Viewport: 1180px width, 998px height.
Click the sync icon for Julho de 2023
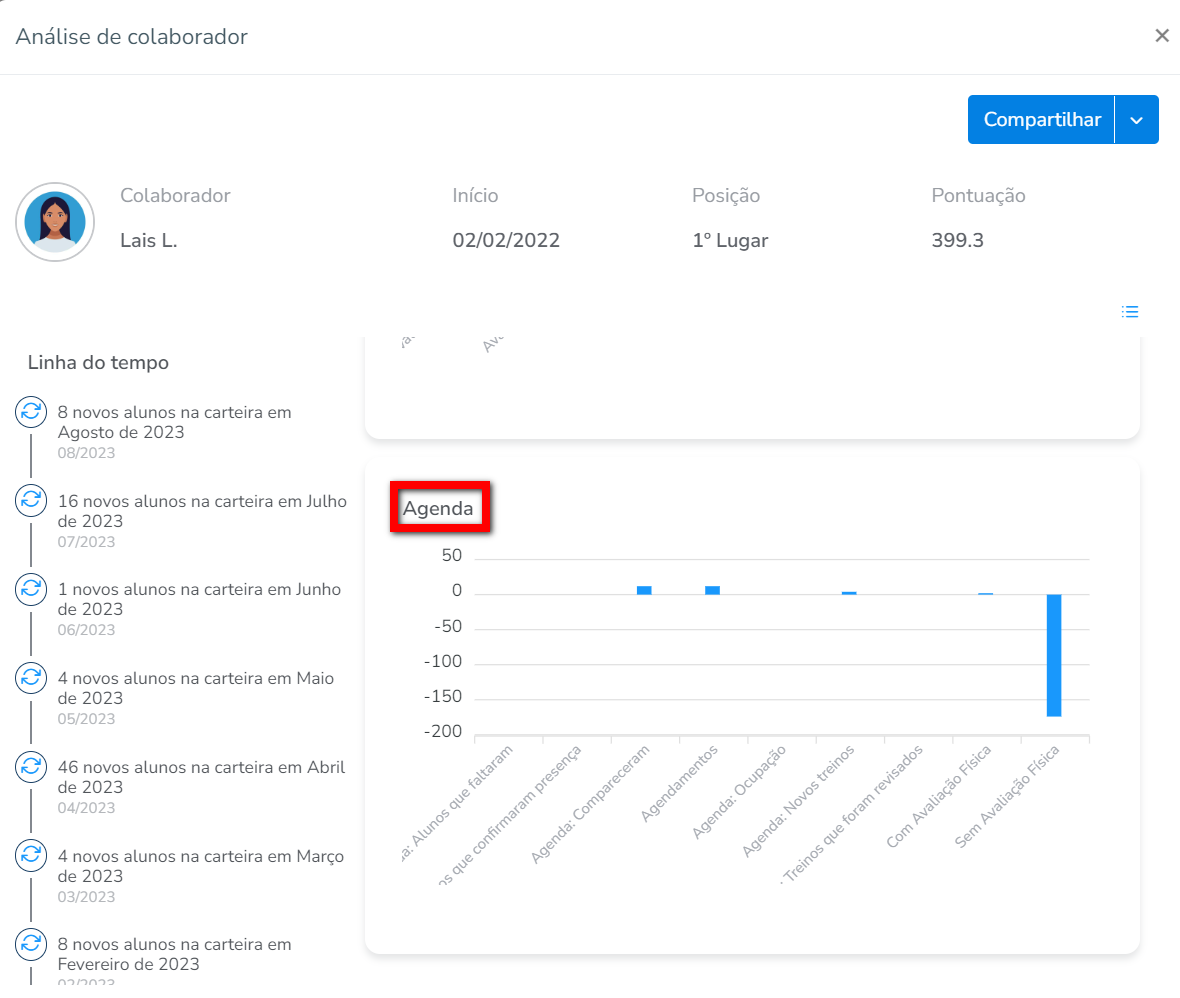31,501
